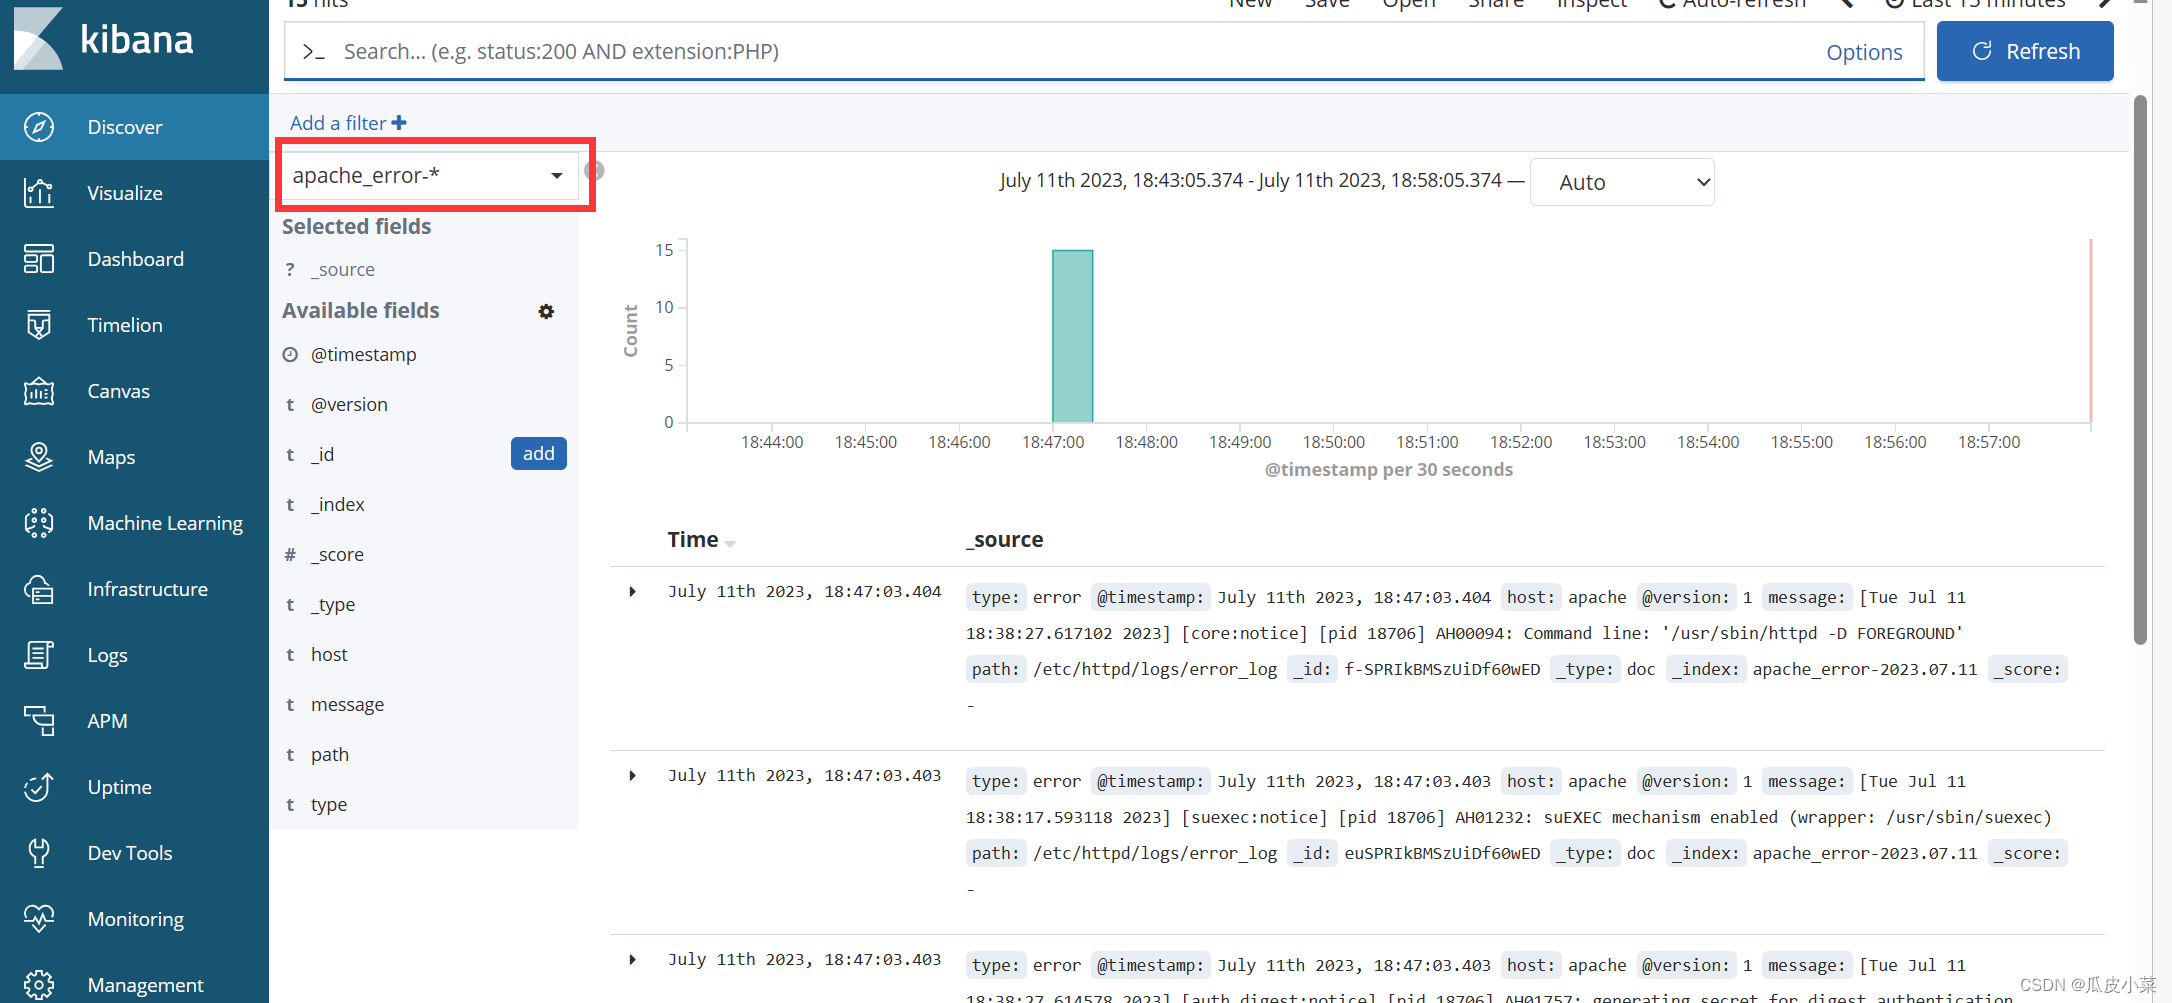Expand the first 18:47:03.403 log row
This screenshot has height=1003, width=2172.
(x=632, y=776)
